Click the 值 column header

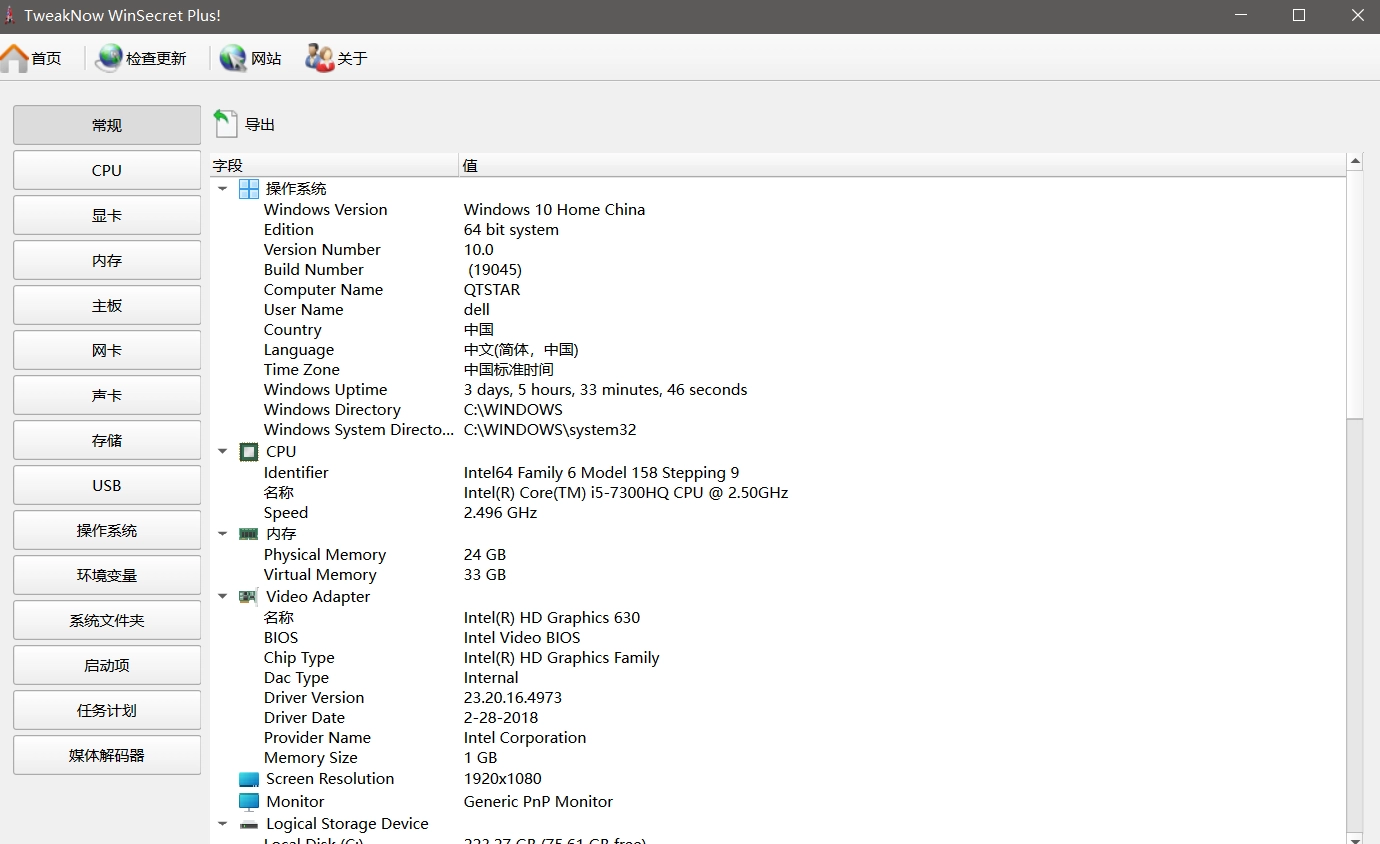point(902,165)
